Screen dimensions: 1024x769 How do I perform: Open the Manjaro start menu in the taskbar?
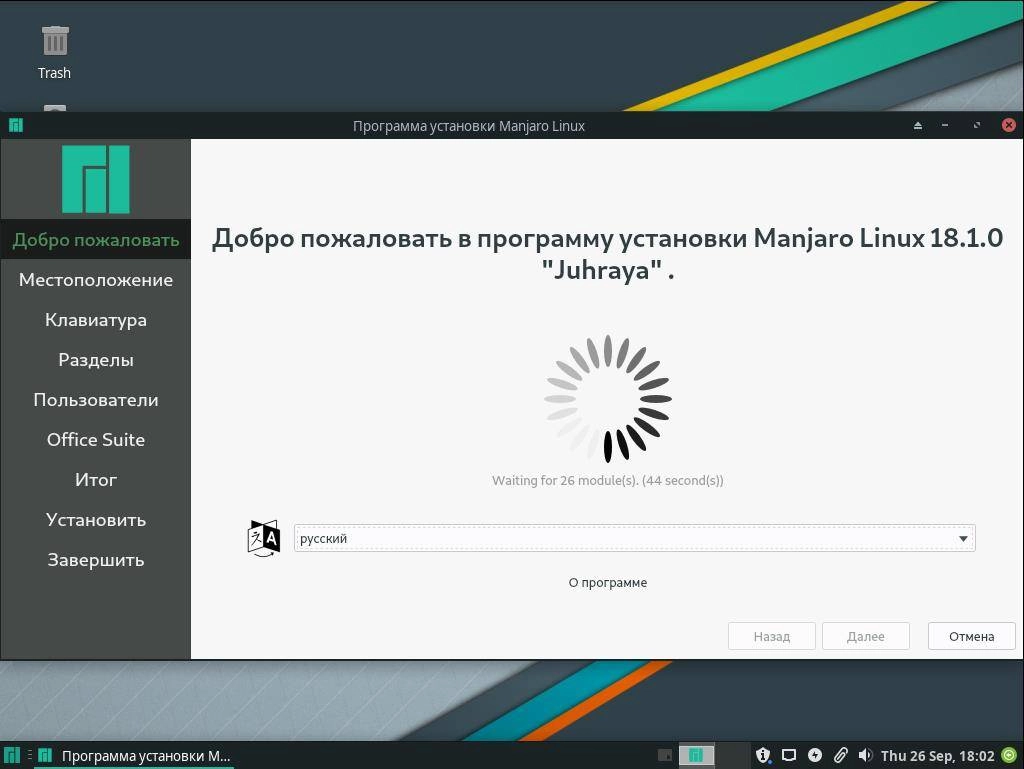[x=12, y=755]
